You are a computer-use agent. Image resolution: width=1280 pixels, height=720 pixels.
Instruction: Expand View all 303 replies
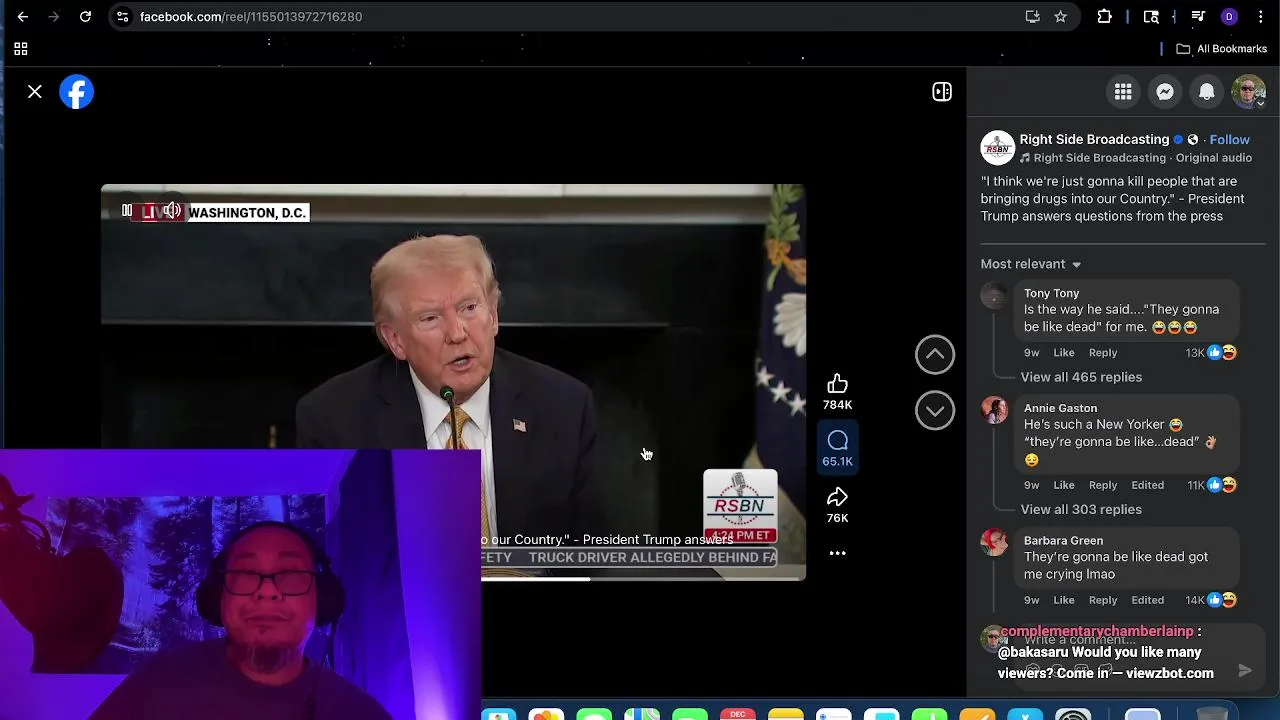tap(1081, 509)
